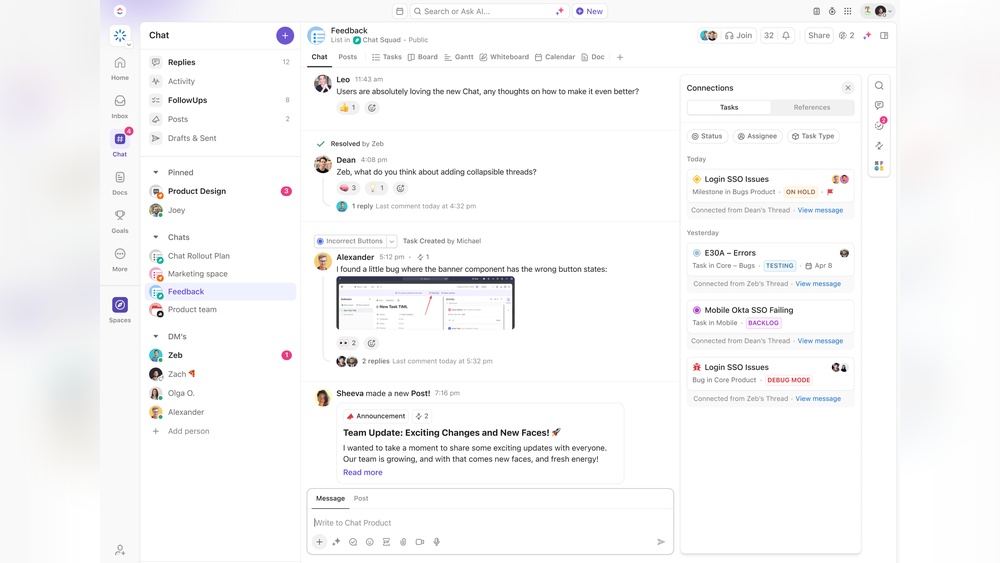Click the video camera icon in composer
Screen dimensions: 1000x563
click(420, 542)
